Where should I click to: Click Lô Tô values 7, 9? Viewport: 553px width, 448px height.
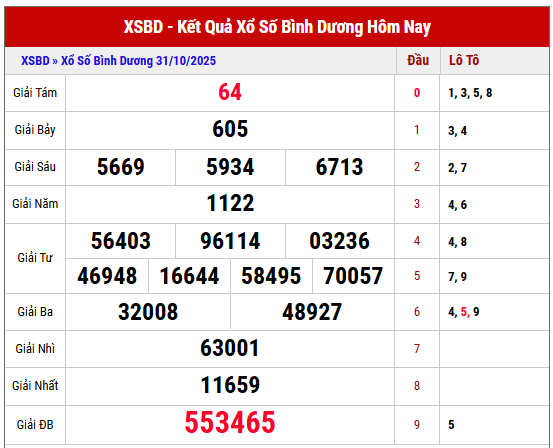point(457,277)
